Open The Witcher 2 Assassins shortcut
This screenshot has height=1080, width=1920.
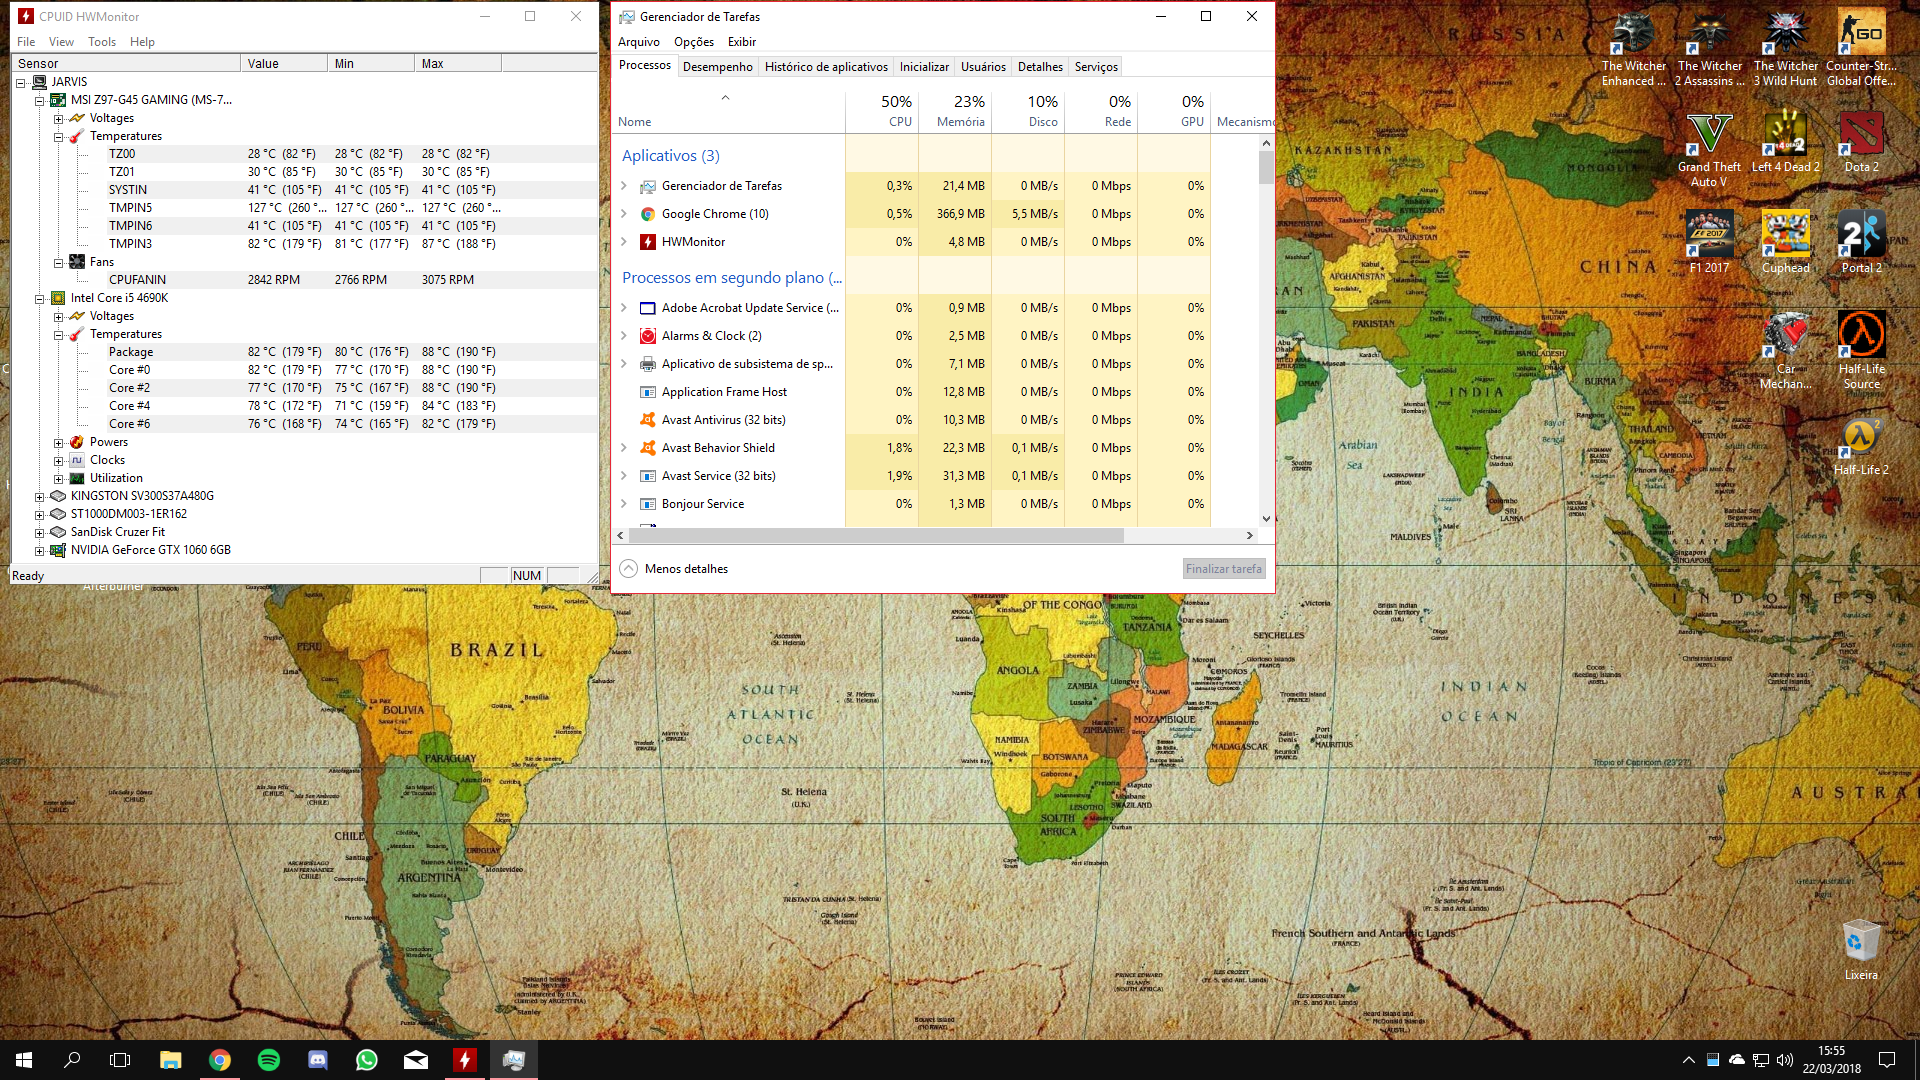click(1709, 50)
